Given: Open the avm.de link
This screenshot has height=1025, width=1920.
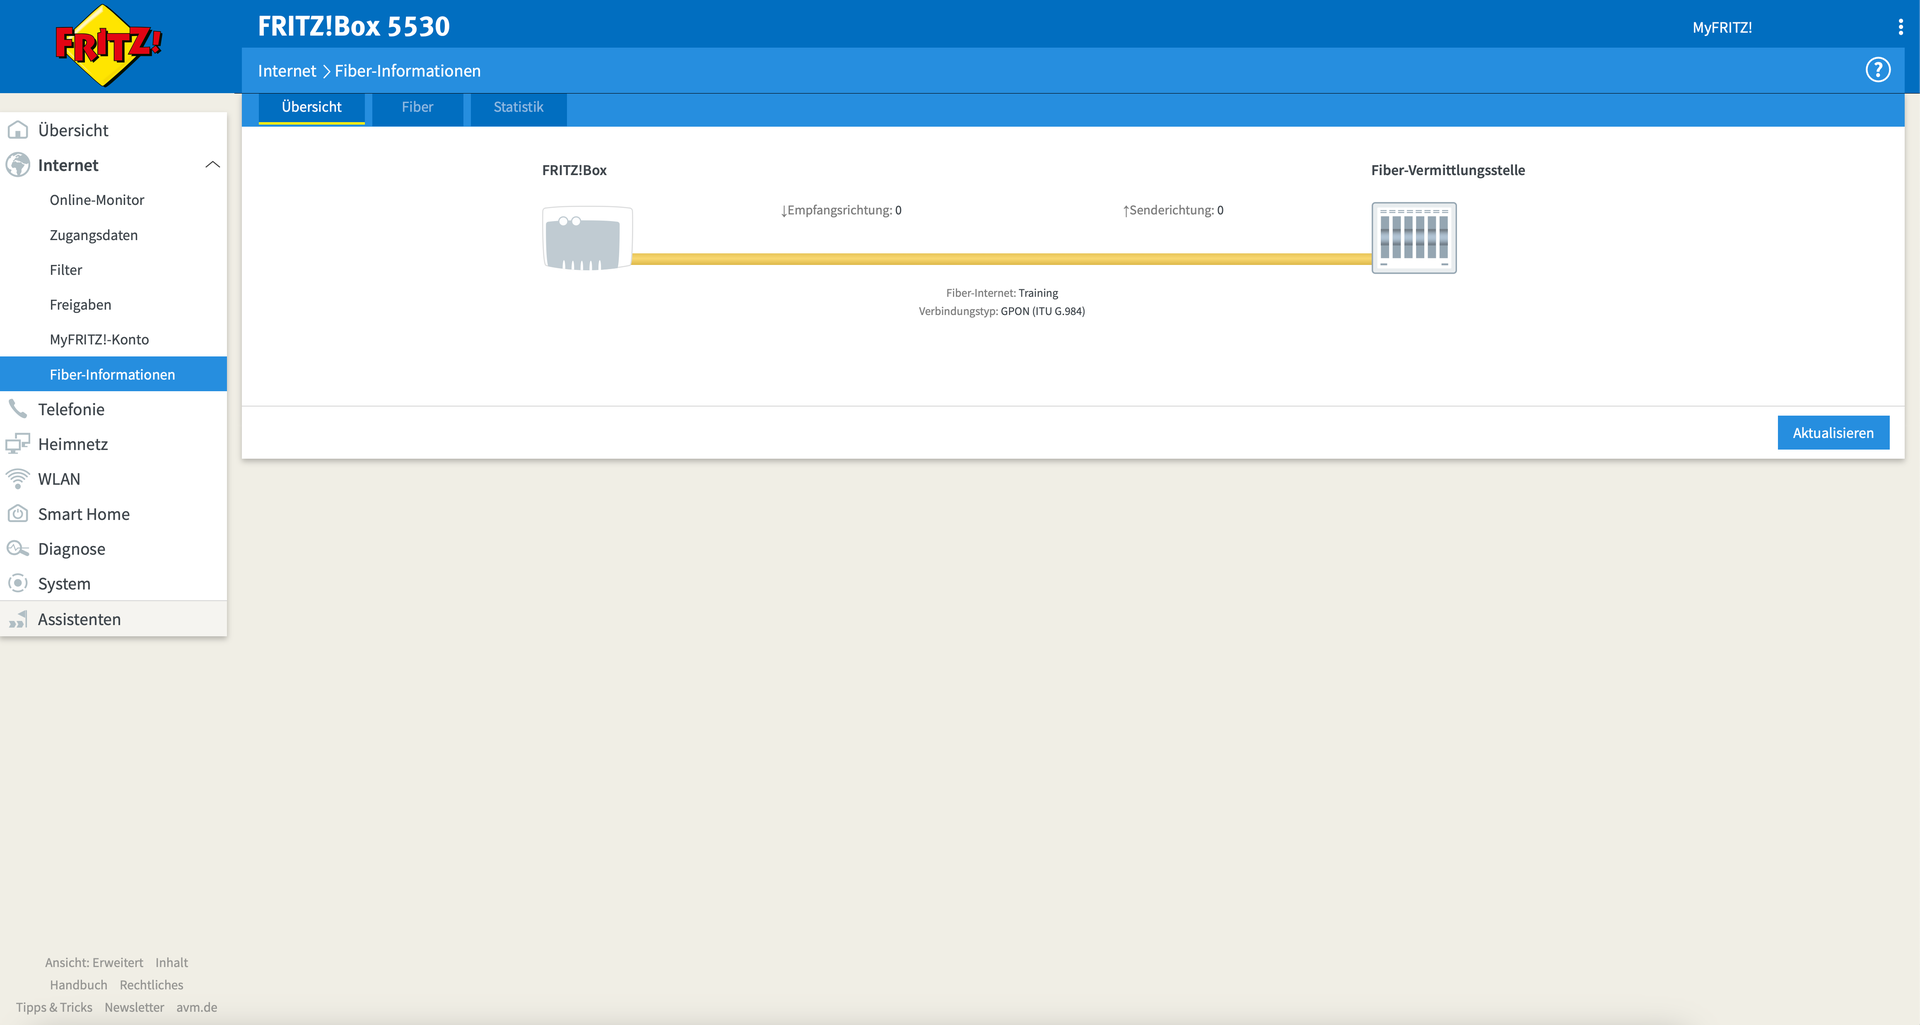Looking at the screenshot, I should pos(196,1008).
